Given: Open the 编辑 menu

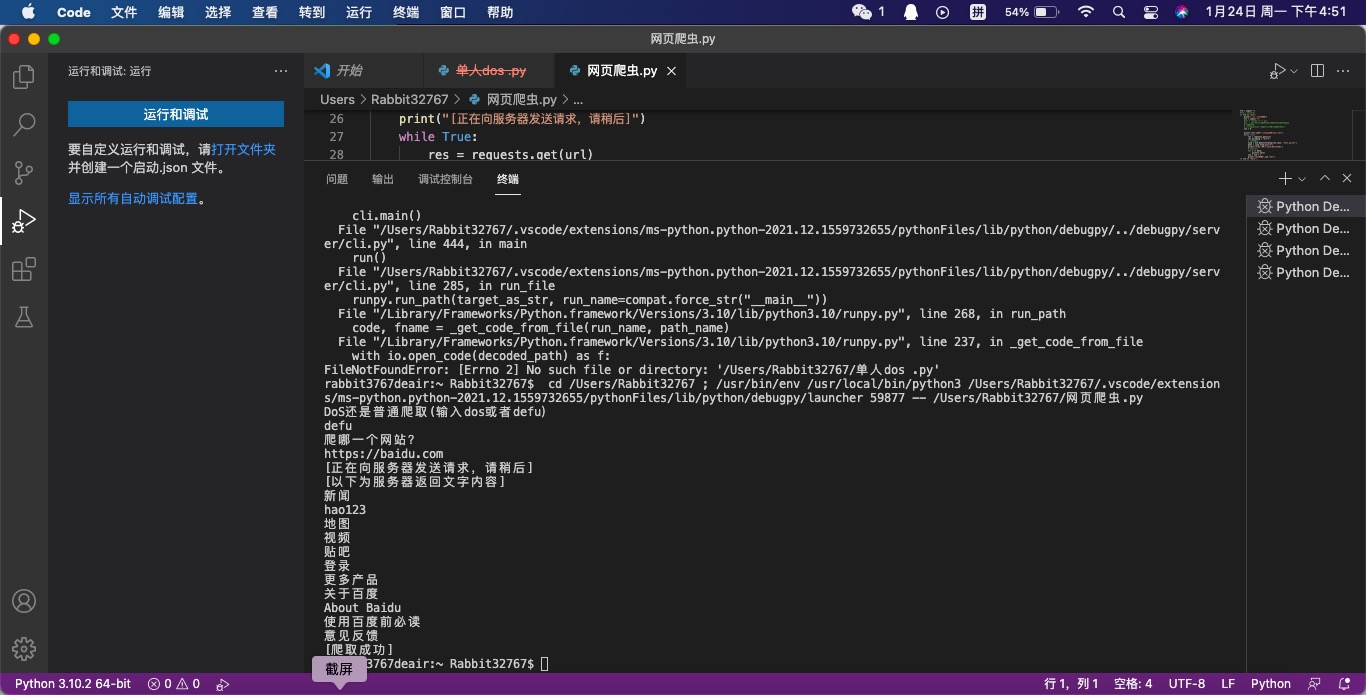Looking at the screenshot, I should (x=171, y=12).
